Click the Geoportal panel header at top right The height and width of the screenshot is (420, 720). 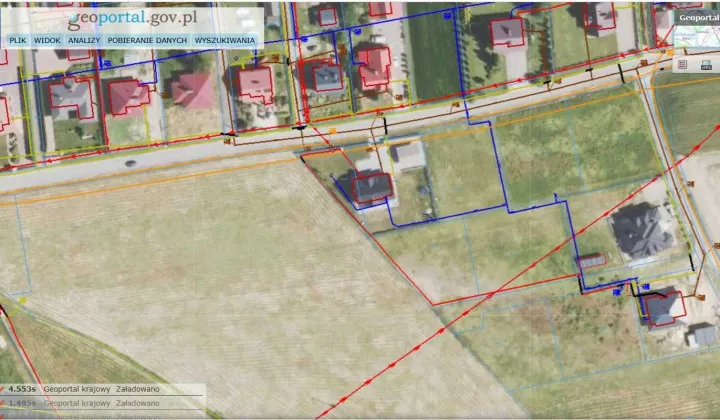[697, 17]
